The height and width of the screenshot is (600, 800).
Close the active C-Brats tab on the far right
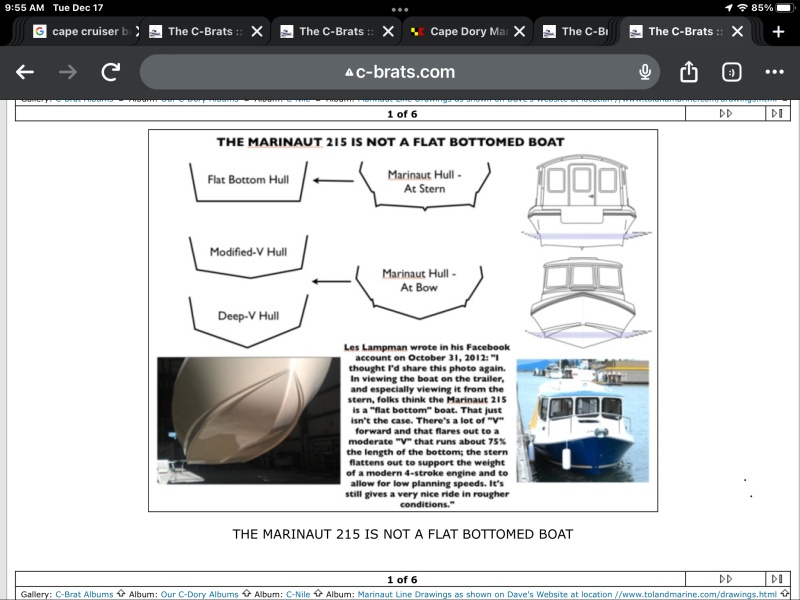737,32
